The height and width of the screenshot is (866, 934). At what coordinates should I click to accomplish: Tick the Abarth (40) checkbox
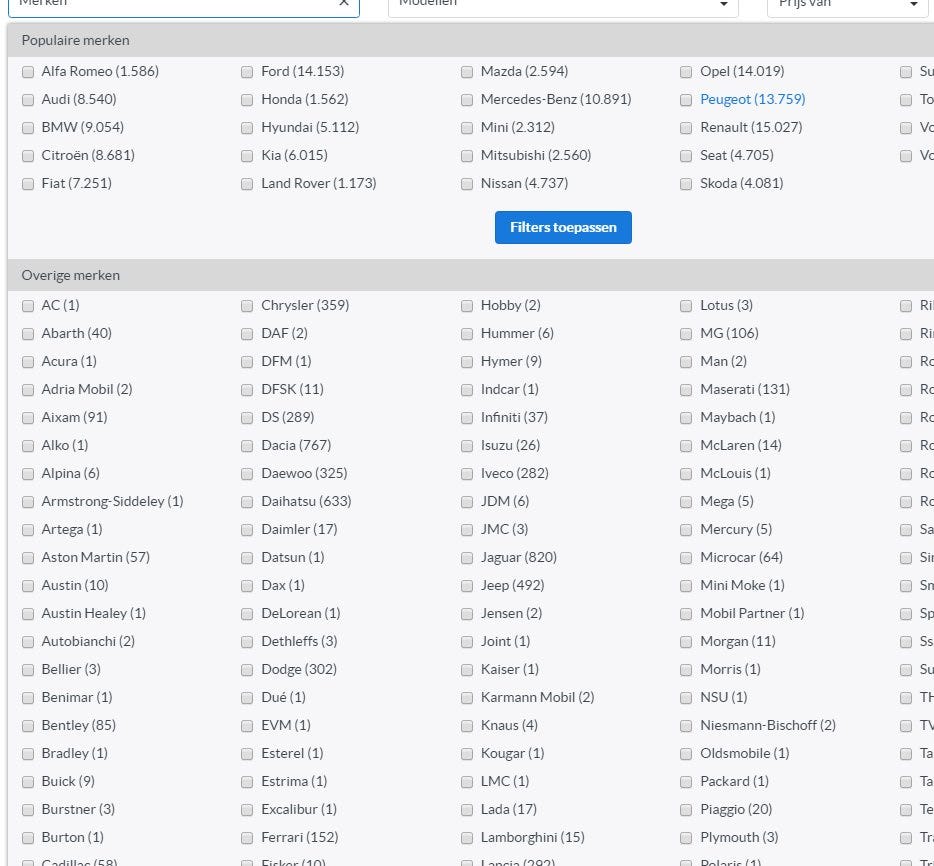[28, 334]
